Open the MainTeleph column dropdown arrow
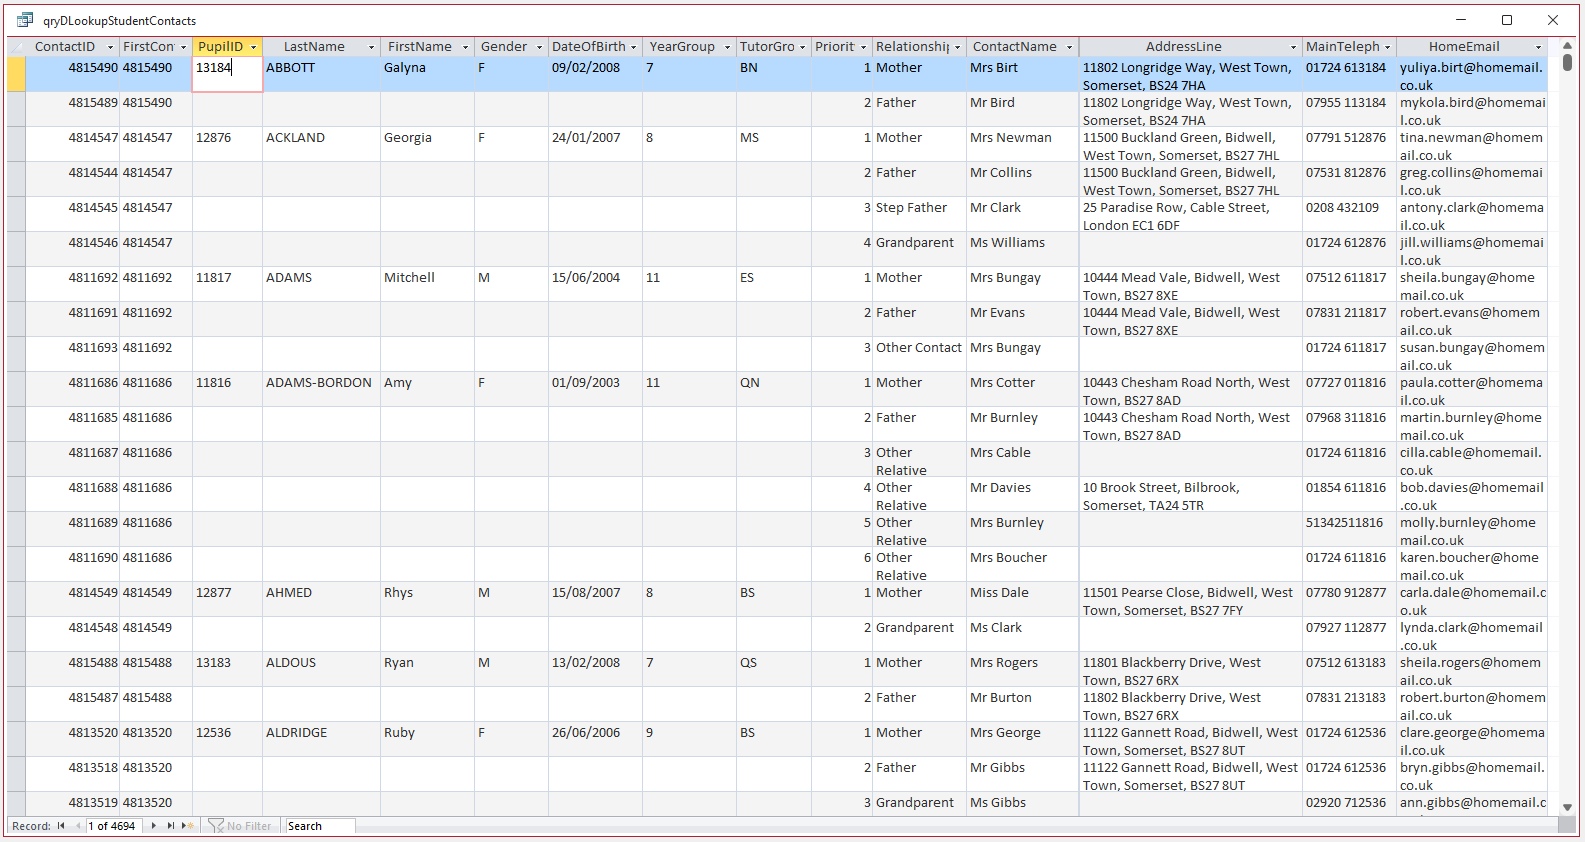The height and width of the screenshot is (842, 1585). pos(1387,47)
